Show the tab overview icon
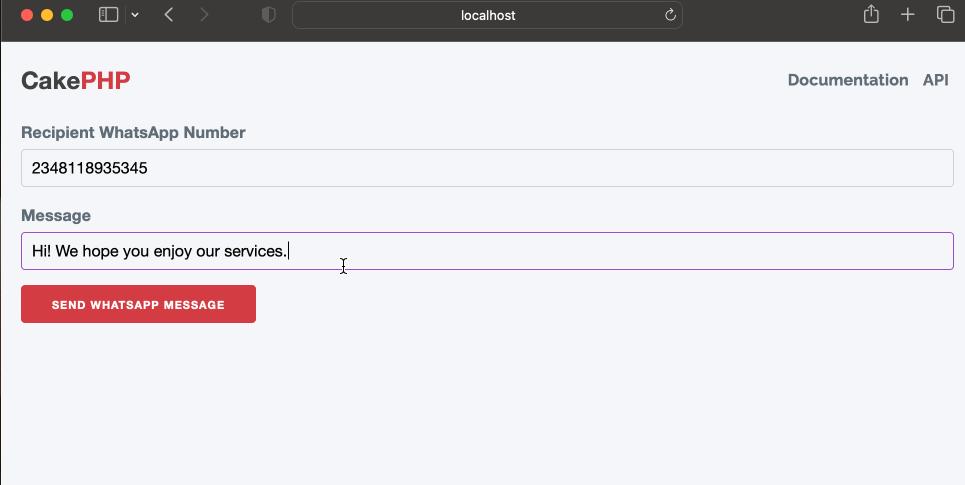Image resolution: width=965 pixels, height=485 pixels. 945,14
